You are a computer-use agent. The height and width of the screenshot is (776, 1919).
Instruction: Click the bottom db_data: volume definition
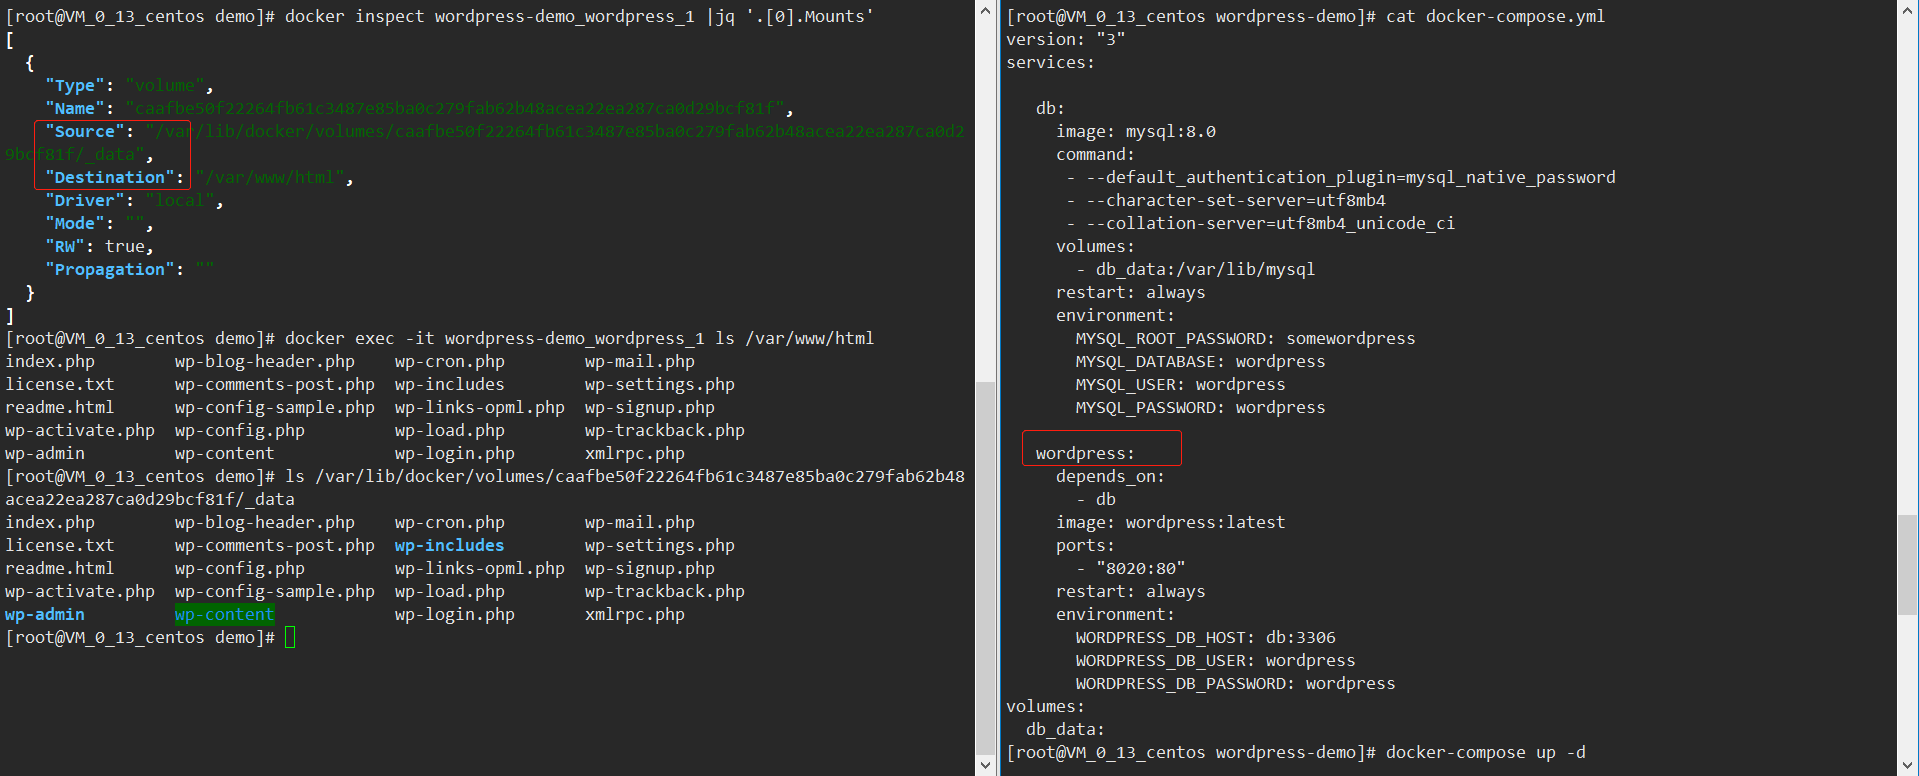[1065, 729]
